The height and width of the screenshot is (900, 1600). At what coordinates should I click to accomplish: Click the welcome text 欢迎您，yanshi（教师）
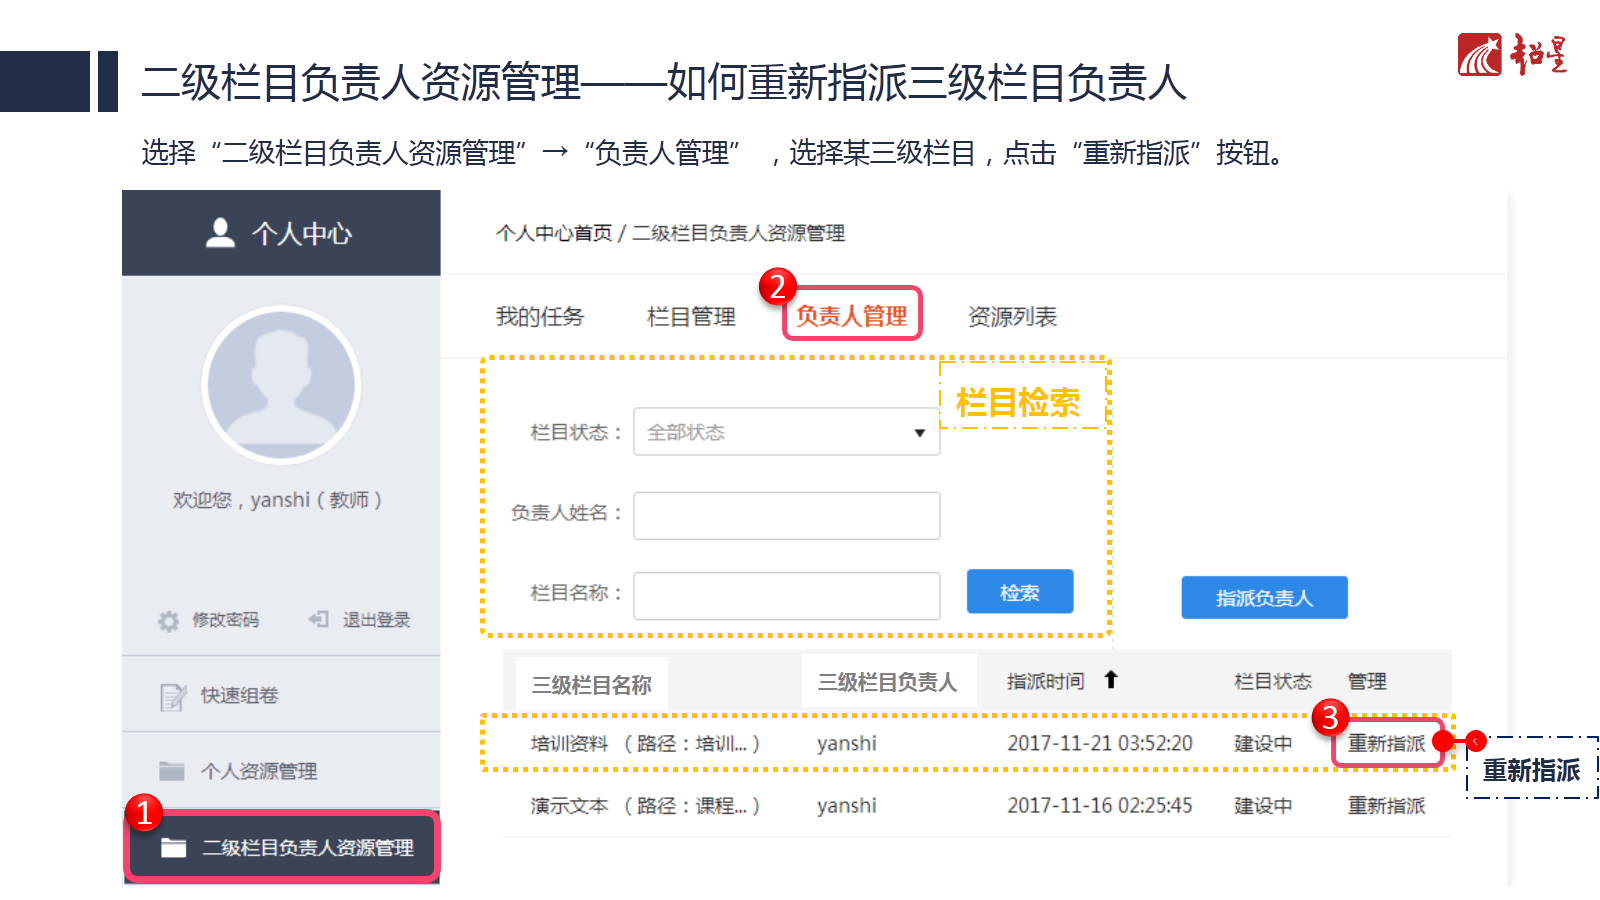[277, 499]
